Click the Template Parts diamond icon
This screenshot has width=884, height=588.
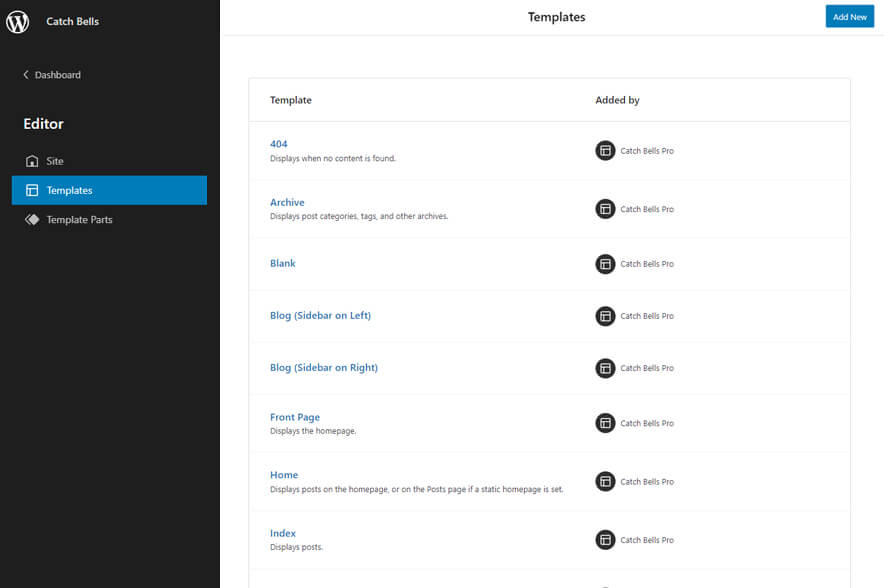[x=32, y=219]
